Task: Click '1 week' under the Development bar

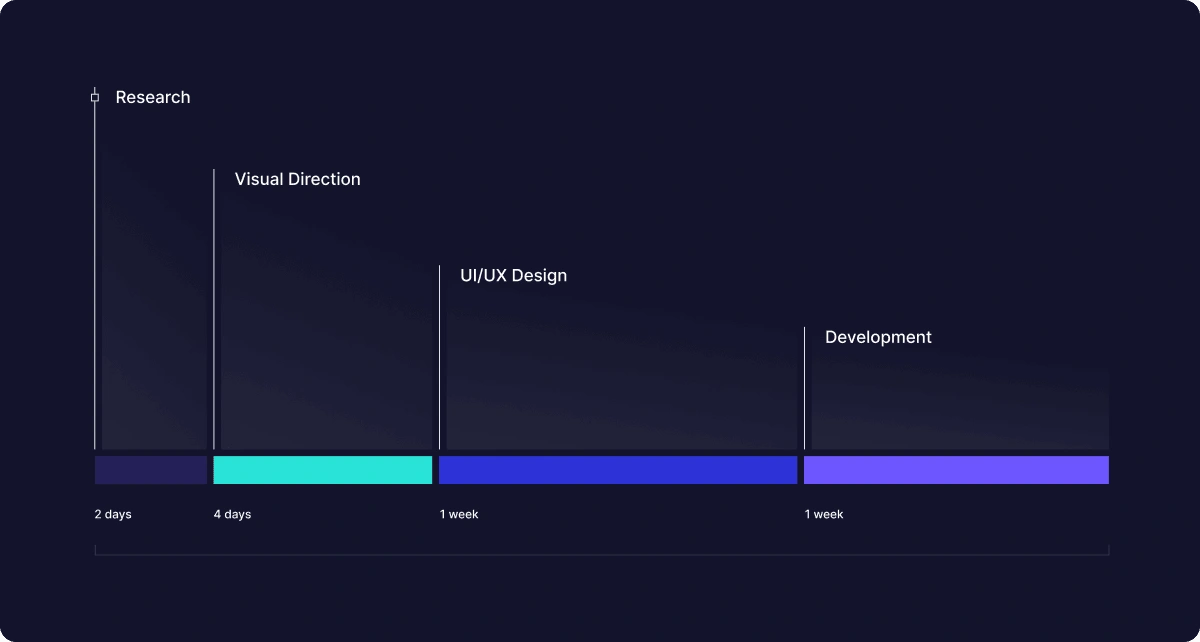Action: pos(824,514)
